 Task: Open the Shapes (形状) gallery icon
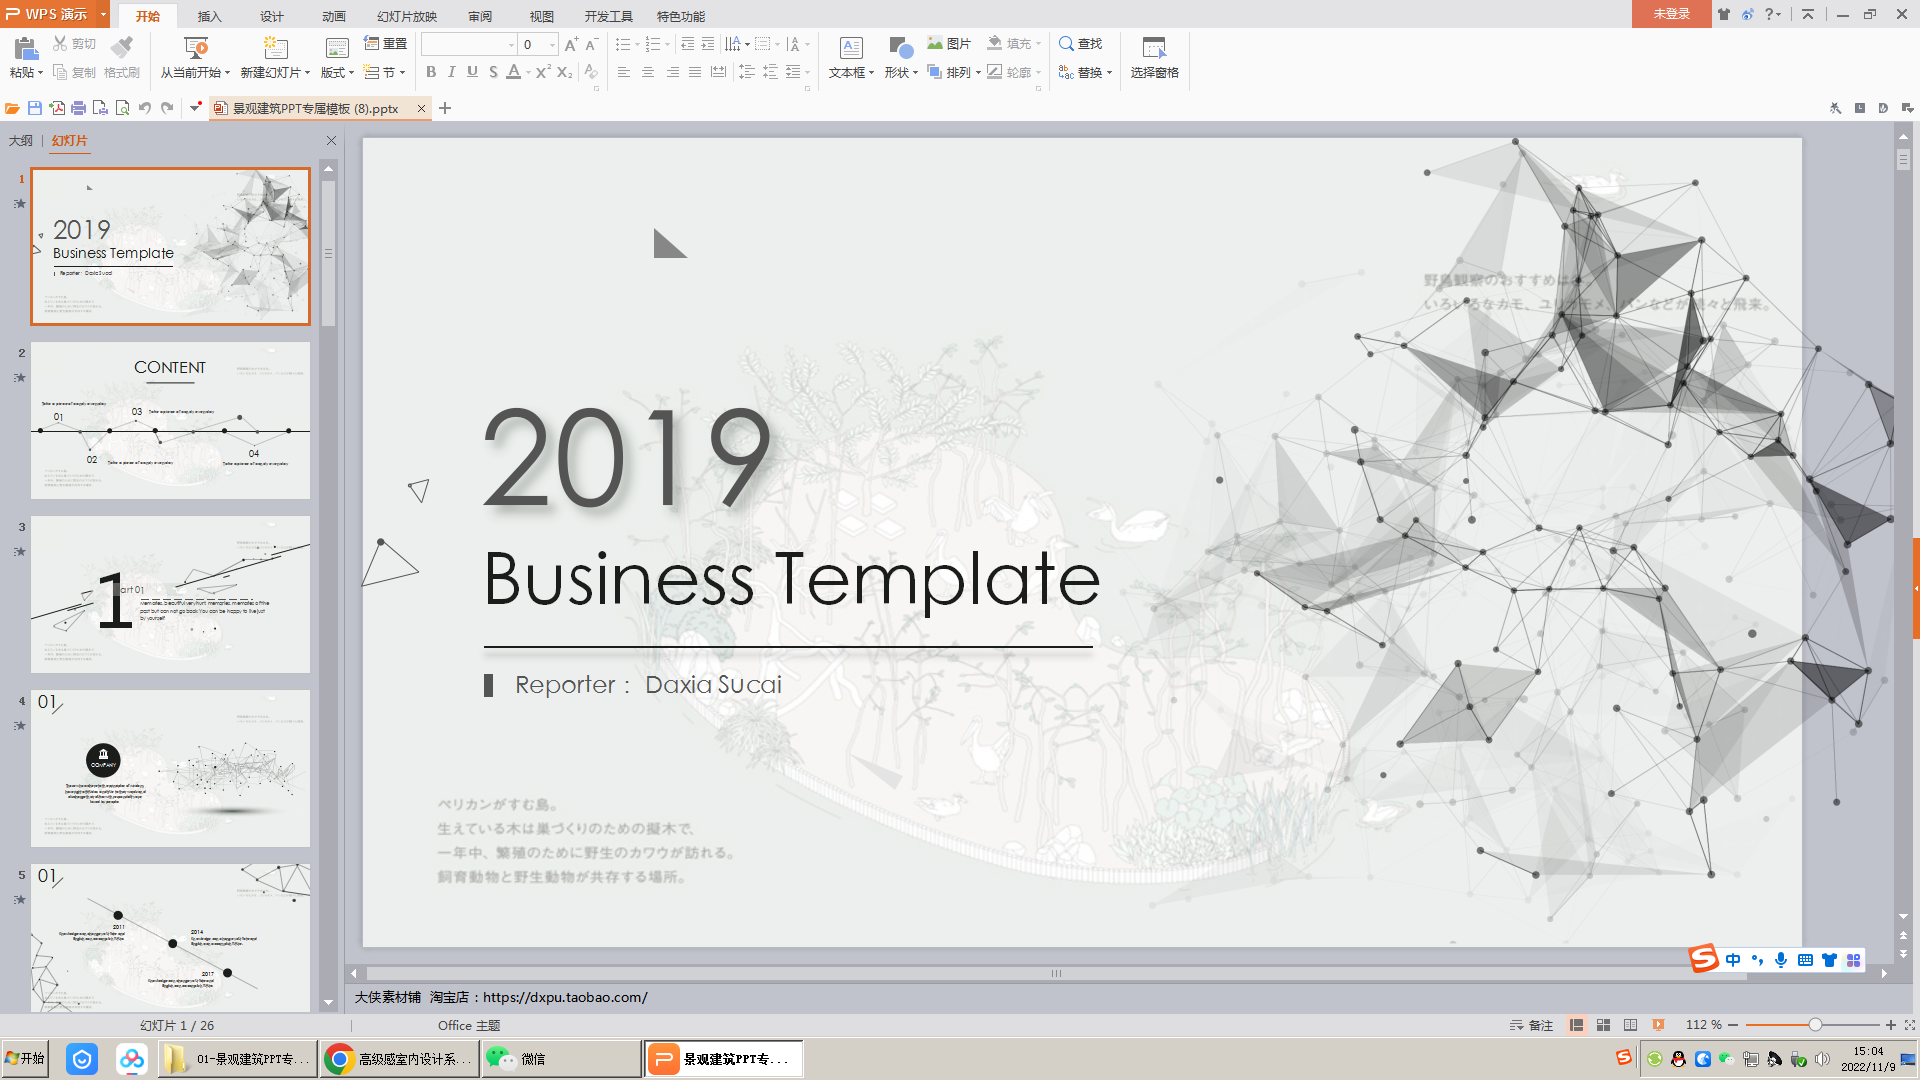click(x=900, y=48)
